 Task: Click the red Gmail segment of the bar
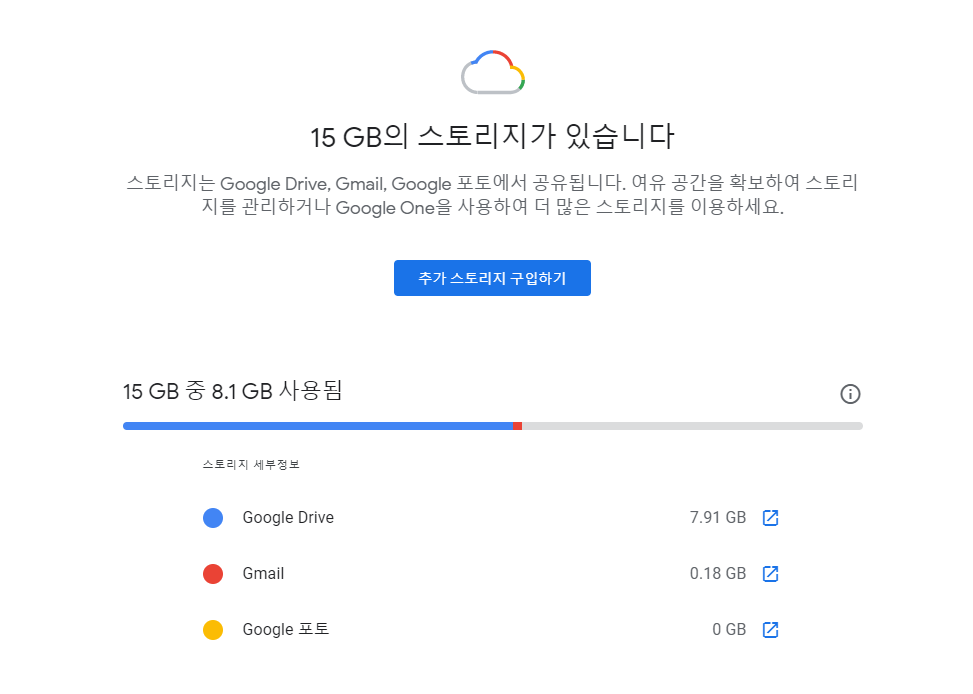(x=518, y=425)
